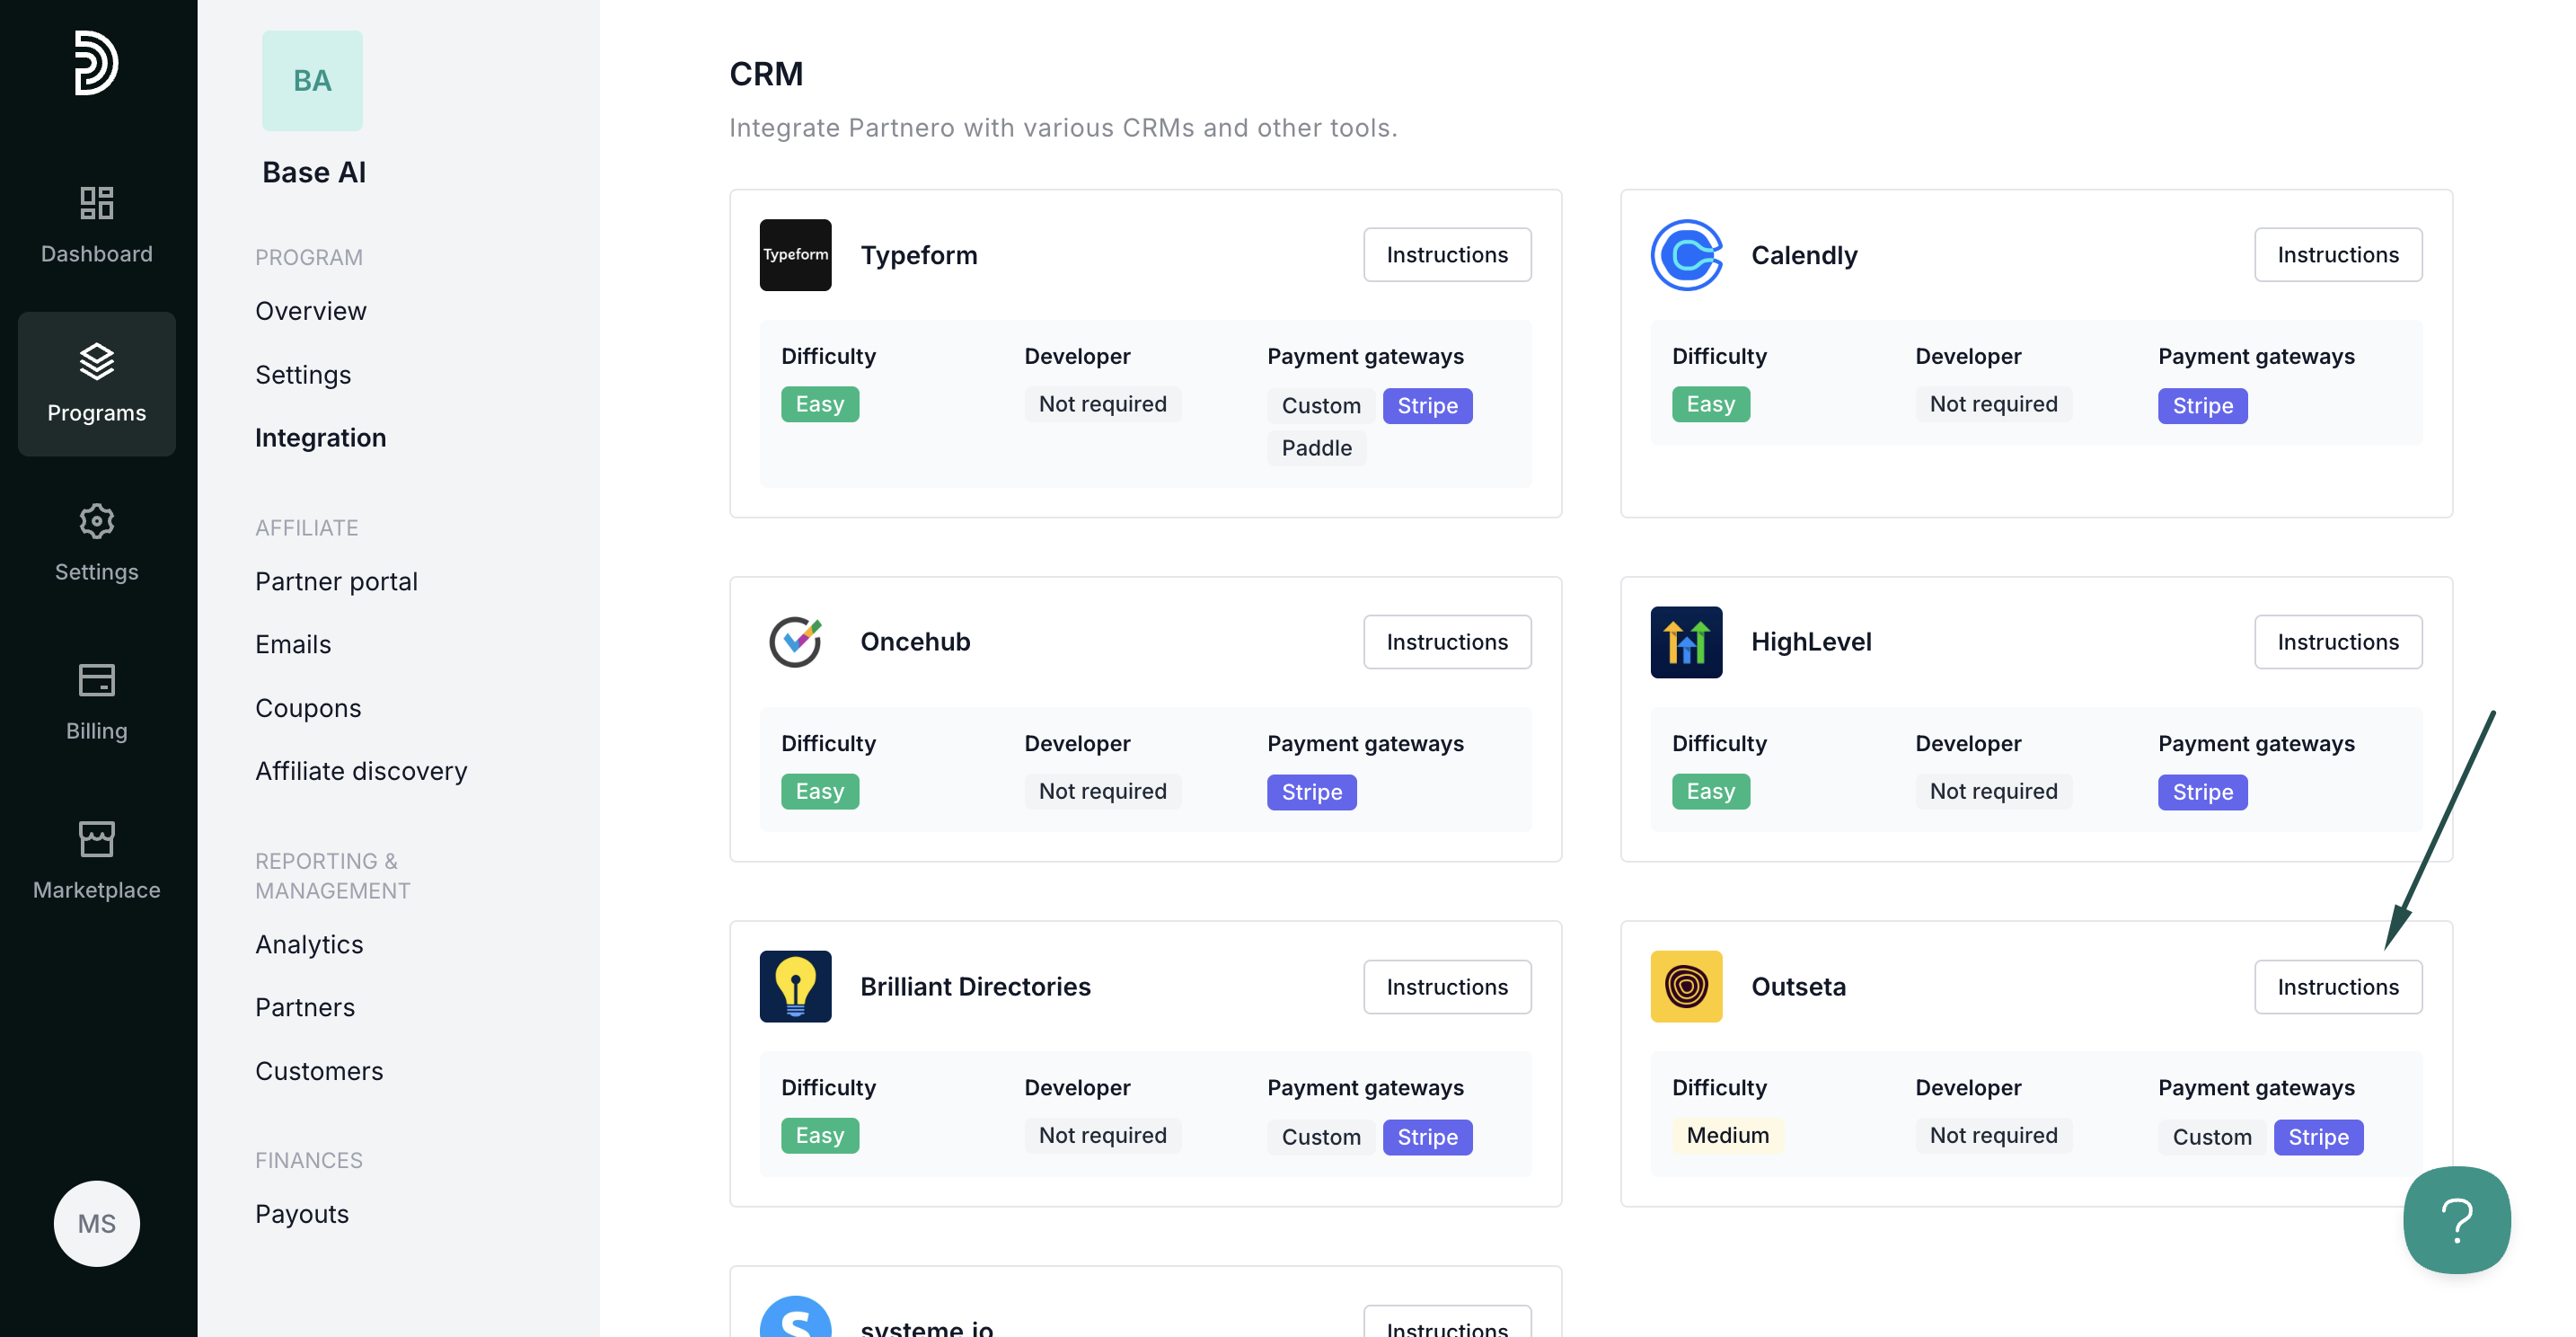Image resolution: width=2576 pixels, height=1337 pixels.
Task: Click the Stripe tag in Typeform card
Action: (x=1427, y=406)
